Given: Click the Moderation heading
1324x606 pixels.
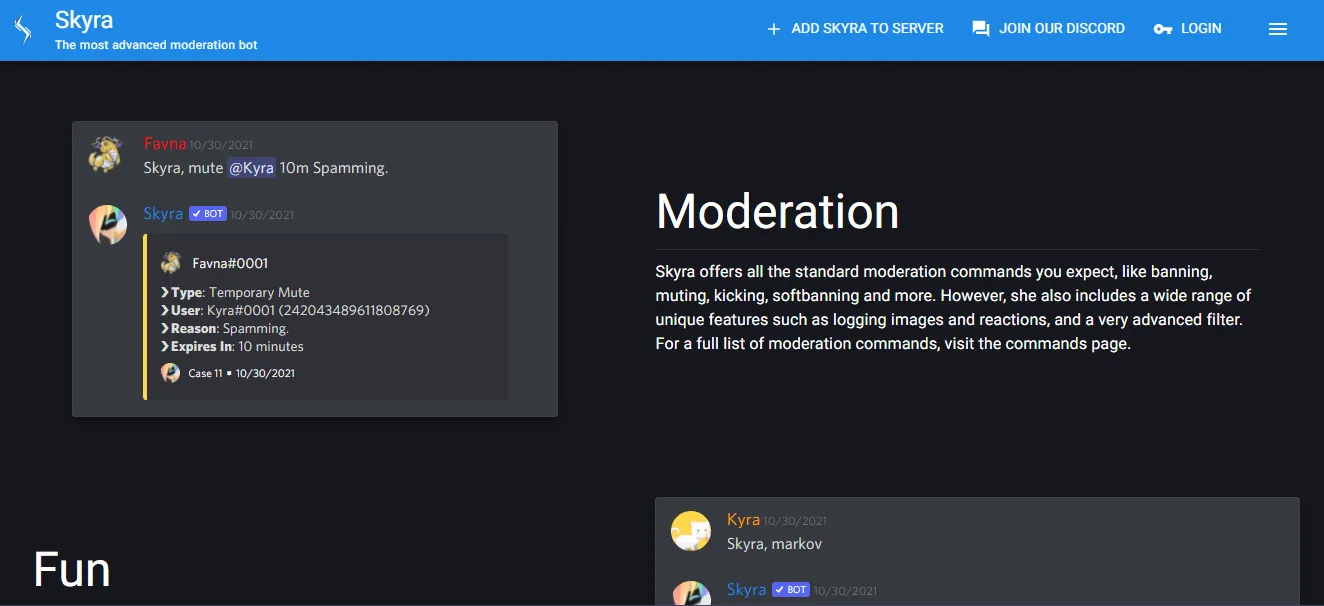Looking at the screenshot, I should point(777,211).
